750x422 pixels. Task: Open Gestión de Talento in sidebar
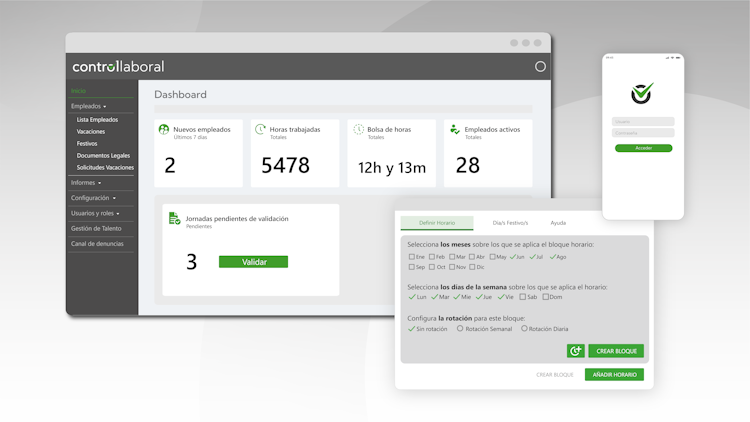point(96,229)
